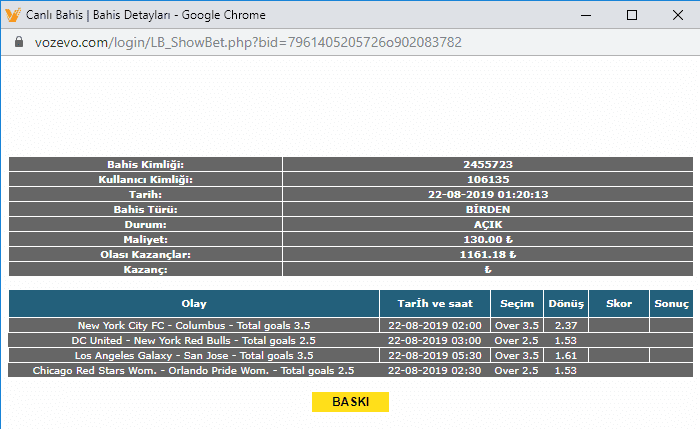700x429 pixels.
Task: Click the AÇIK status value
Action: pos(488,225)
